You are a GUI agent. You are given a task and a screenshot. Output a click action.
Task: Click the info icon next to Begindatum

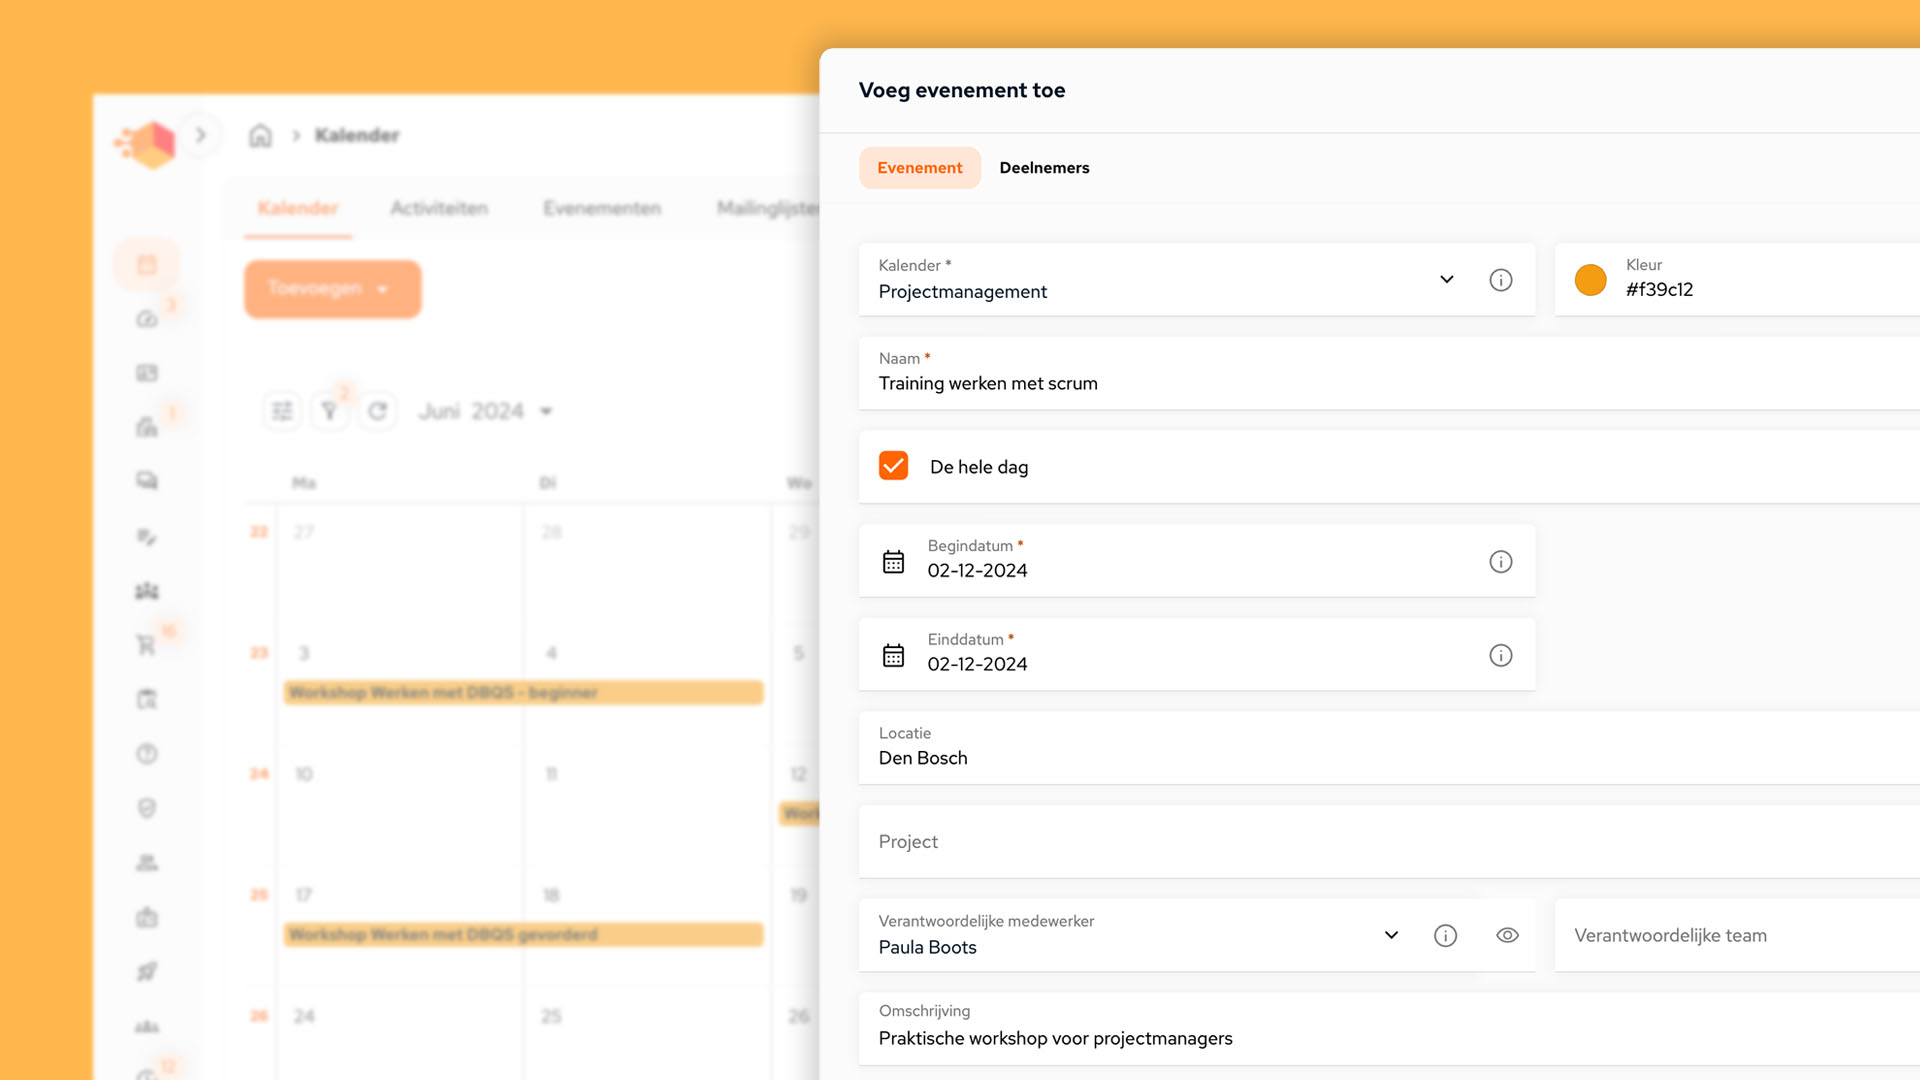[1500, 561]
